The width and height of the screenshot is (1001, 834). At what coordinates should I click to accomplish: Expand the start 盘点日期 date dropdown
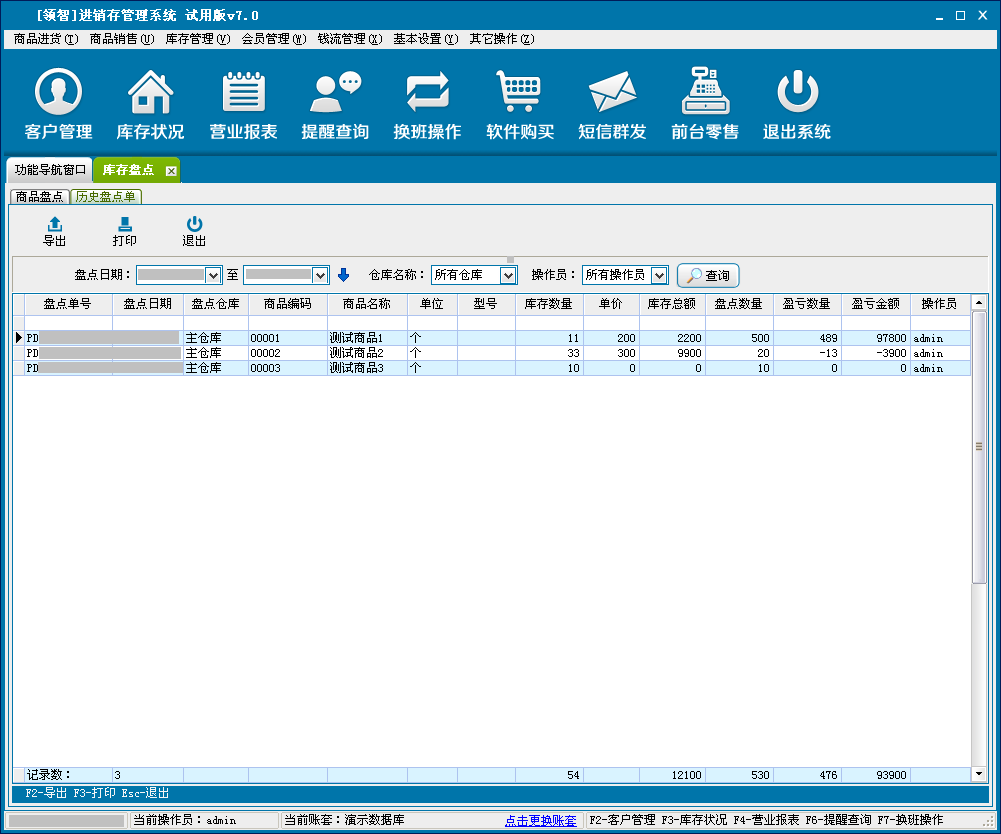click(212, 275)
